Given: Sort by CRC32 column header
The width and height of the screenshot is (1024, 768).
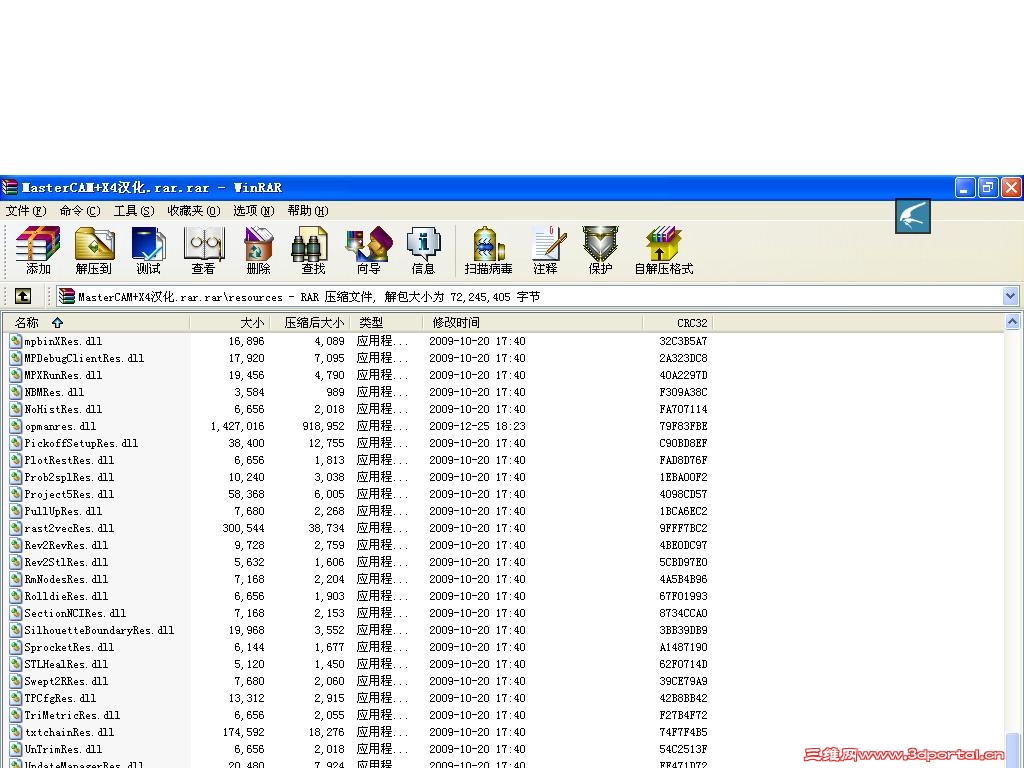Looking at the screenshot, I should click(678, 323).
